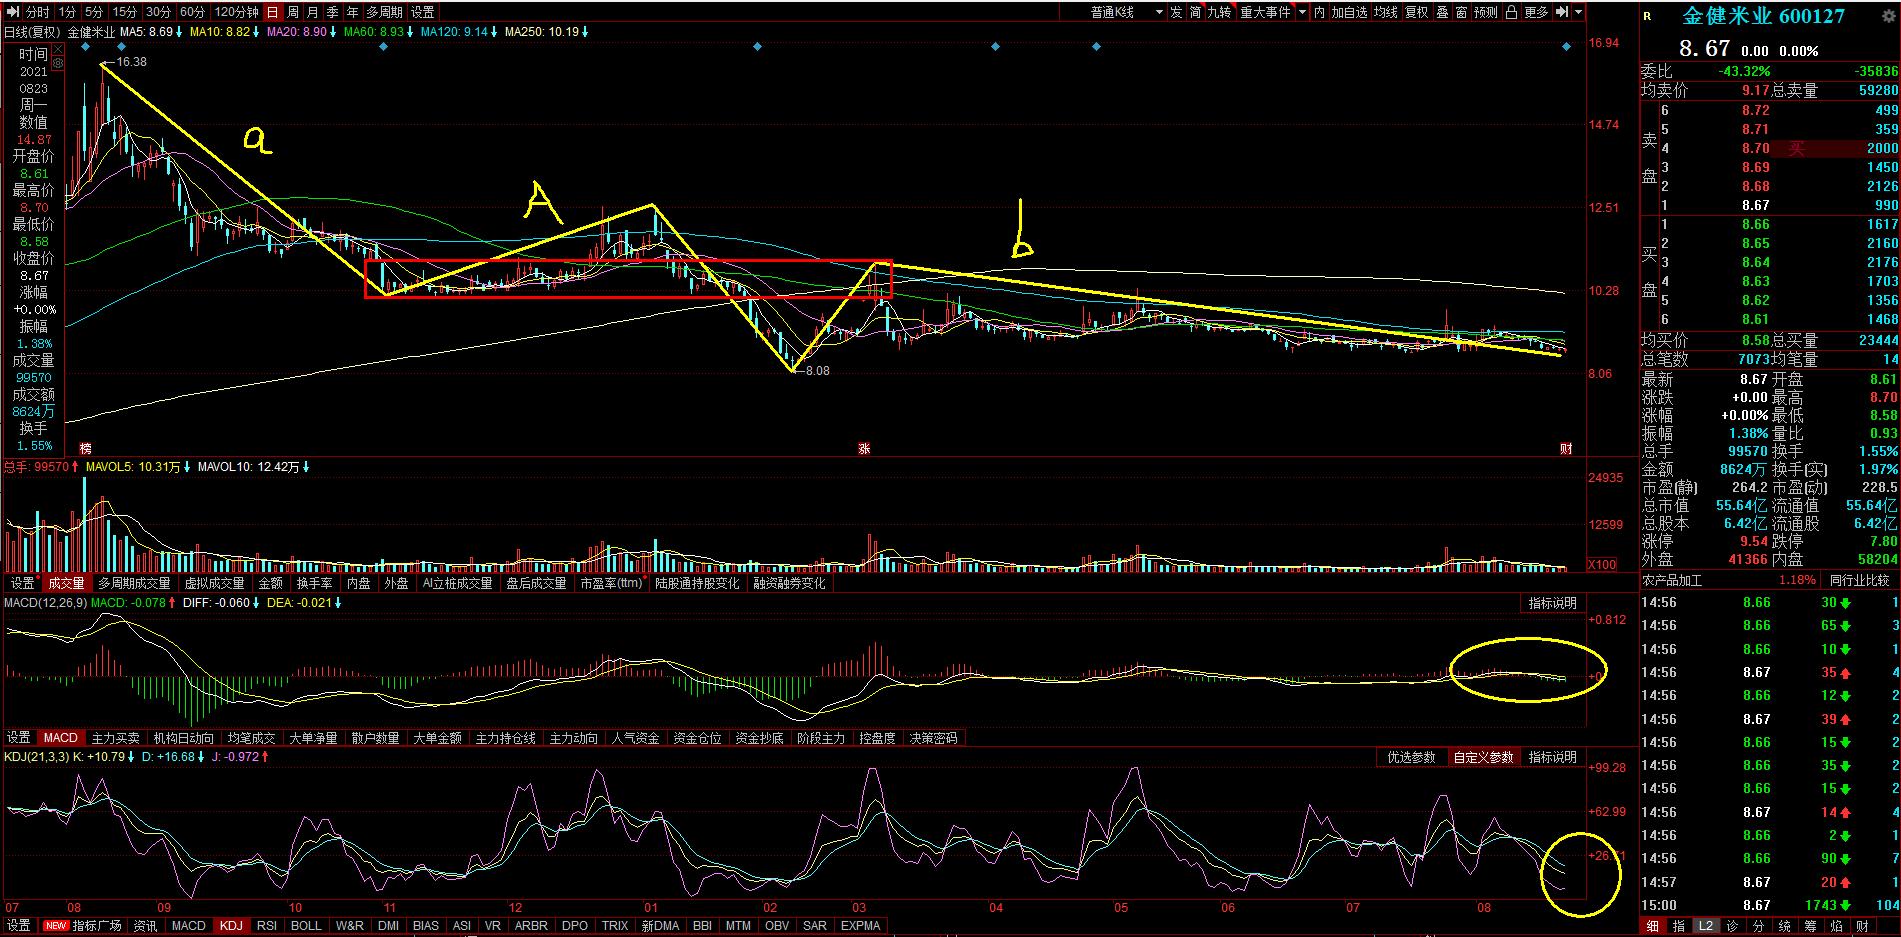Image resolution: width=1901 pixels, height=937 pixels.
Task: Select the RSI indicator tab
Action: pyautogui.click(x=267, y=926)
